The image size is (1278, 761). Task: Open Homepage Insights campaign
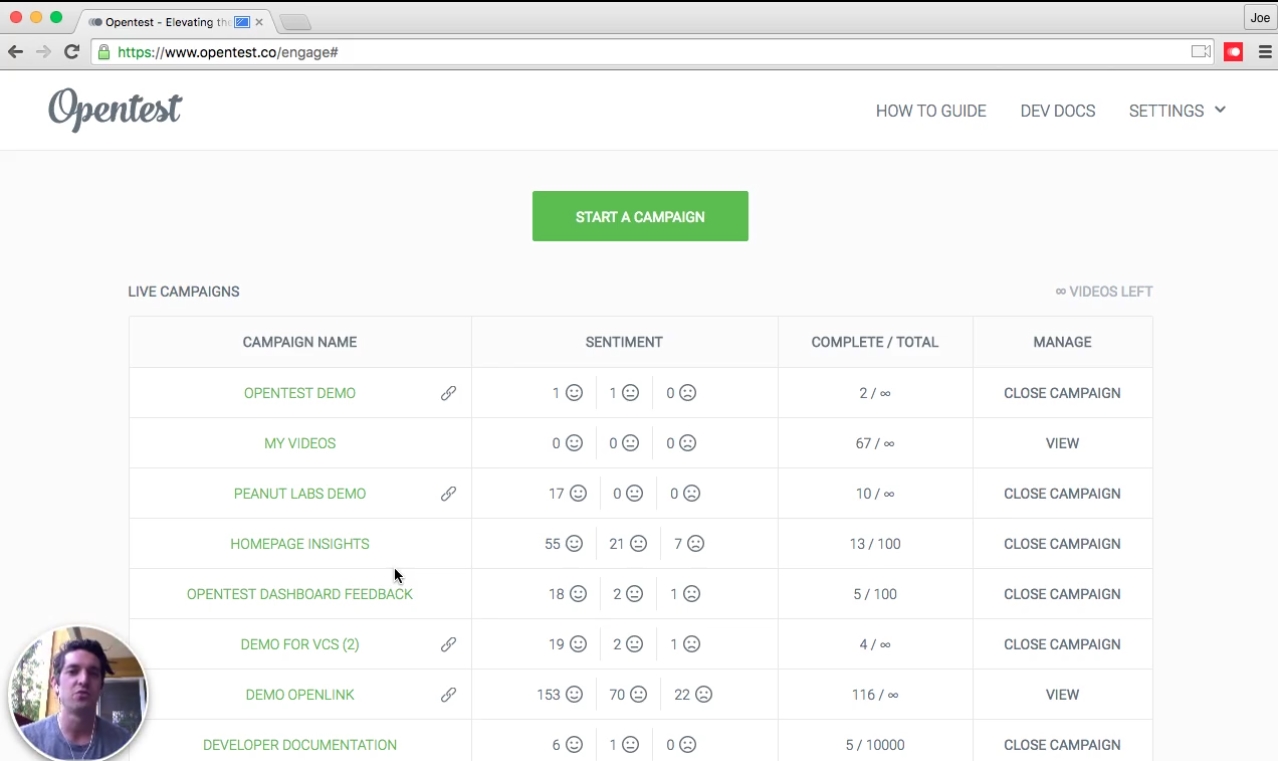pos(300,544)
